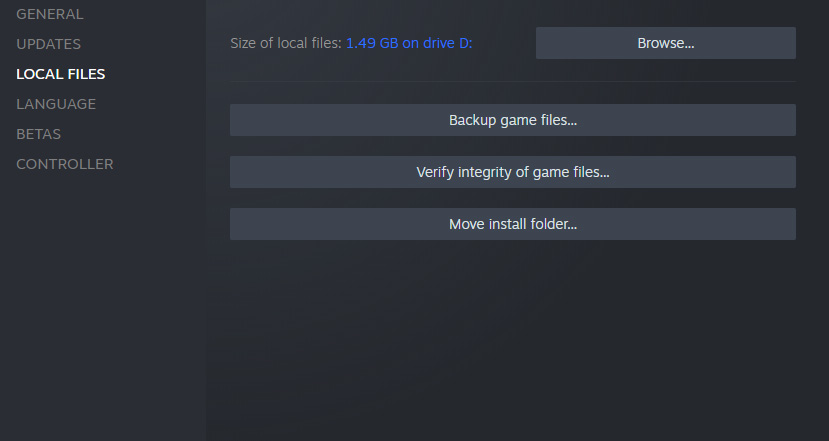Show the per-game controller options tab
The width and height of the screenshot is (829, 441).
point(65,164)
